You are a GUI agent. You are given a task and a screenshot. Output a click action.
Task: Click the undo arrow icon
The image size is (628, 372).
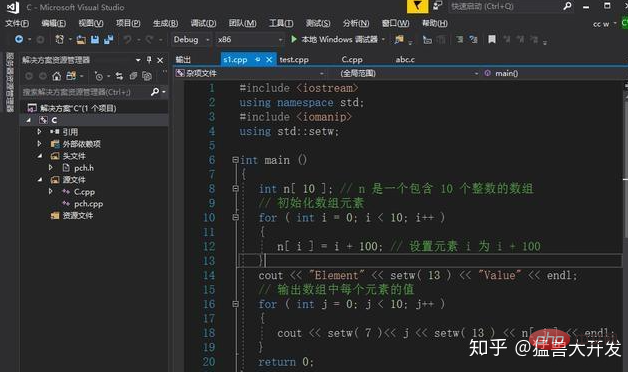click(127, 39)
